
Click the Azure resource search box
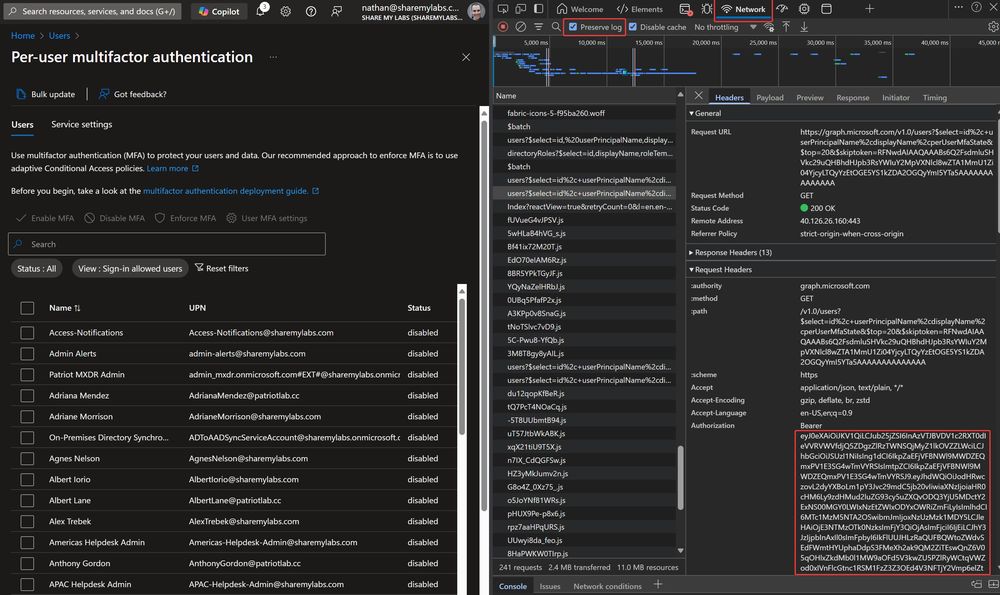click(93, 11)
